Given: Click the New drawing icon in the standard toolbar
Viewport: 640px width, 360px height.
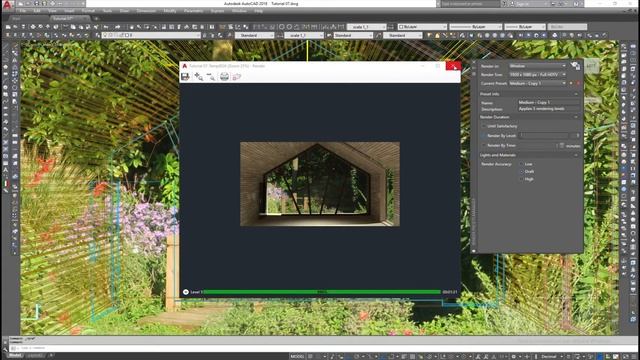Looking at the screenshot, I should (x=8, y=27).
